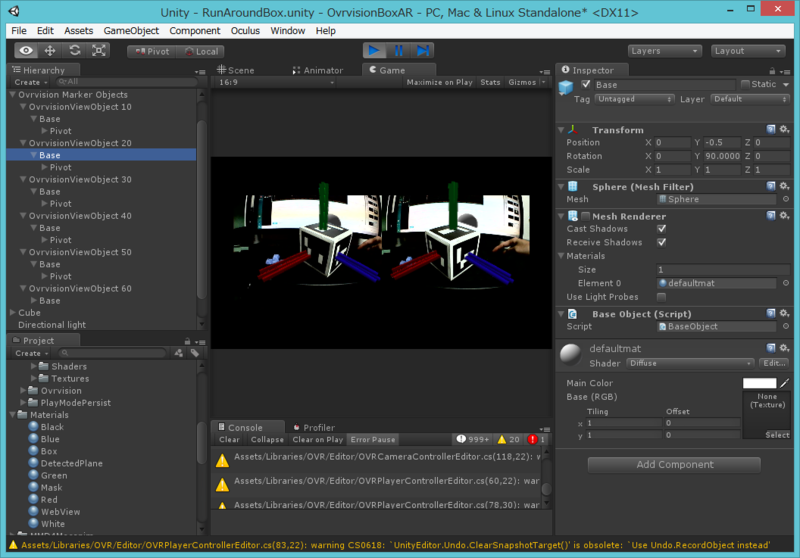Screen dimensions: 800x558
Task: Open the Layout dropdown
Action: (x=747, y=51)
